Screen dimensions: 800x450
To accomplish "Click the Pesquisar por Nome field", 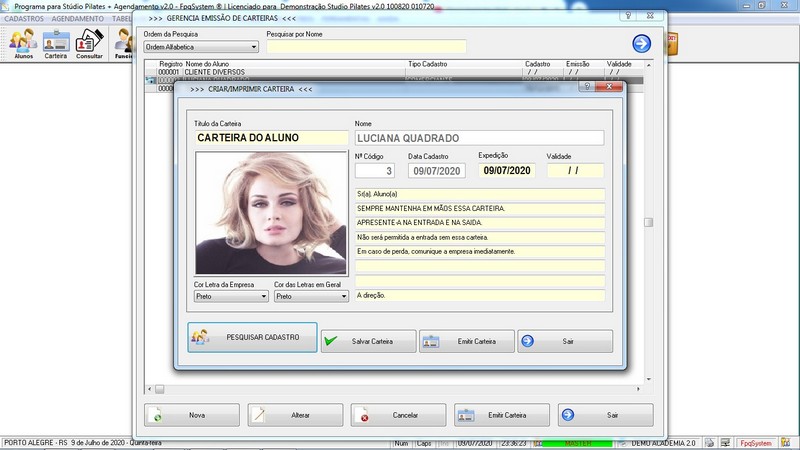I will [x=366, y=46].
